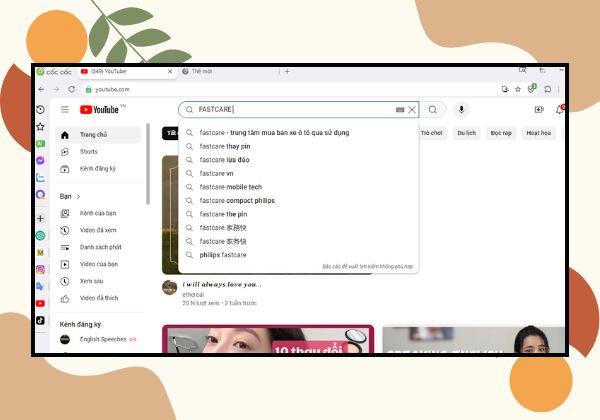Switch to the Thẻ mới tab
Viewport: 600px width, 420px height.
[228, 72]
